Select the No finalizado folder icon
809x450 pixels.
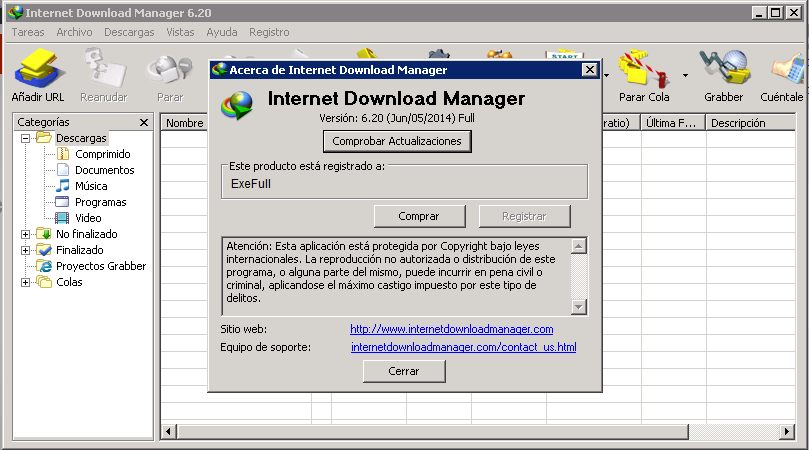point(44,234)
